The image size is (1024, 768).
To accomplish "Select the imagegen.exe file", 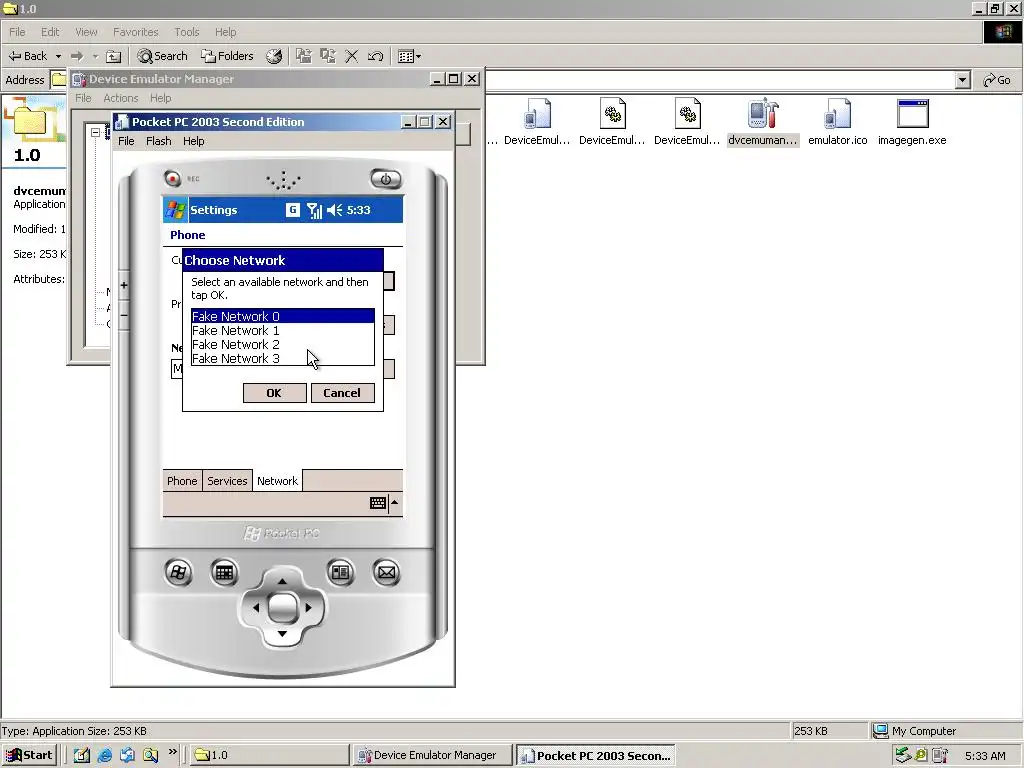I will (x=912, y=123).
